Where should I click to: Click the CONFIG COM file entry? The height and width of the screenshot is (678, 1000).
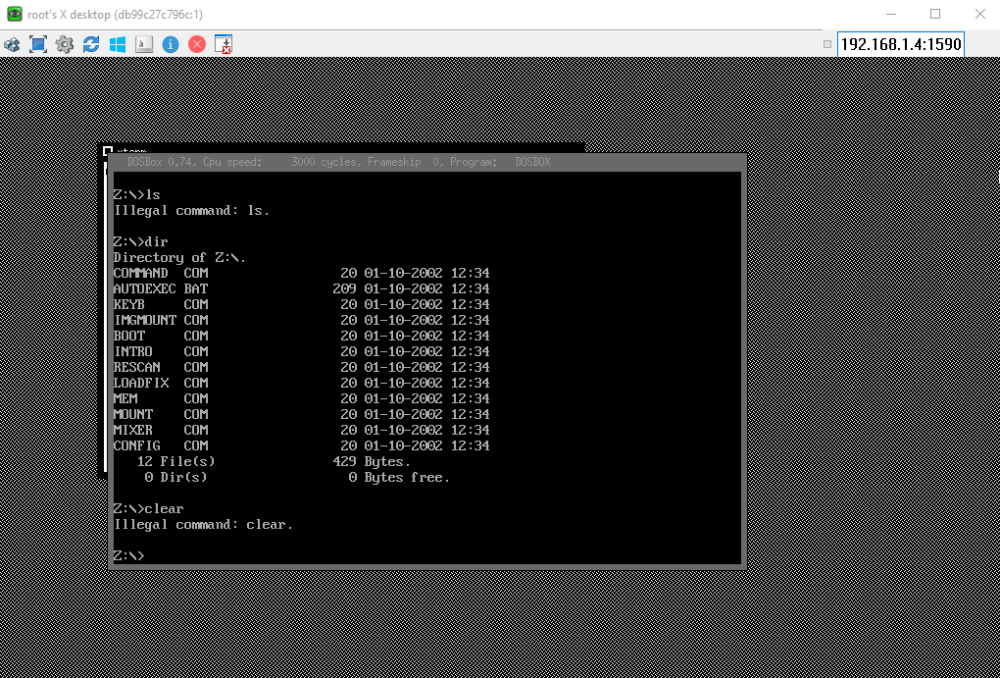302,446
